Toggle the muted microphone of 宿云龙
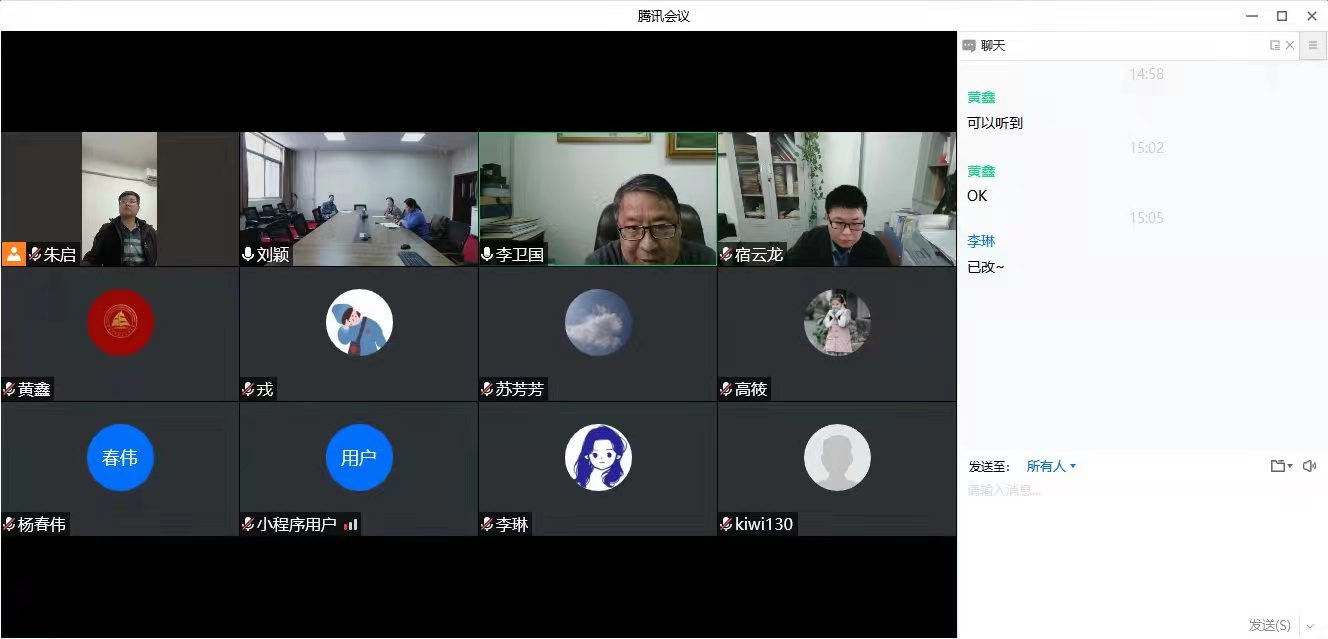 pyautogui.click(x=726, y=255)
